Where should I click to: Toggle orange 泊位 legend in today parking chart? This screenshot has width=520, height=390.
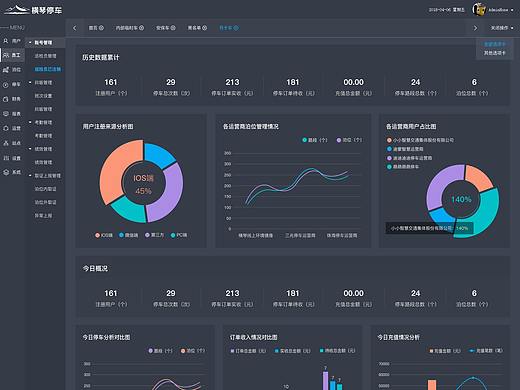point(193,351)
